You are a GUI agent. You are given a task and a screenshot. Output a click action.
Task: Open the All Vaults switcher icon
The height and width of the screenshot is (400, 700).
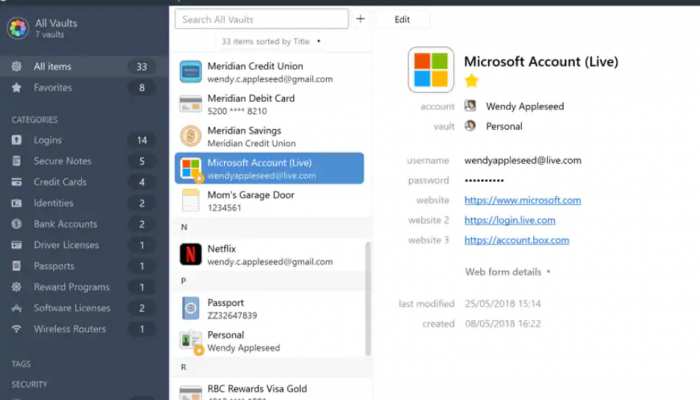[18, 28]
